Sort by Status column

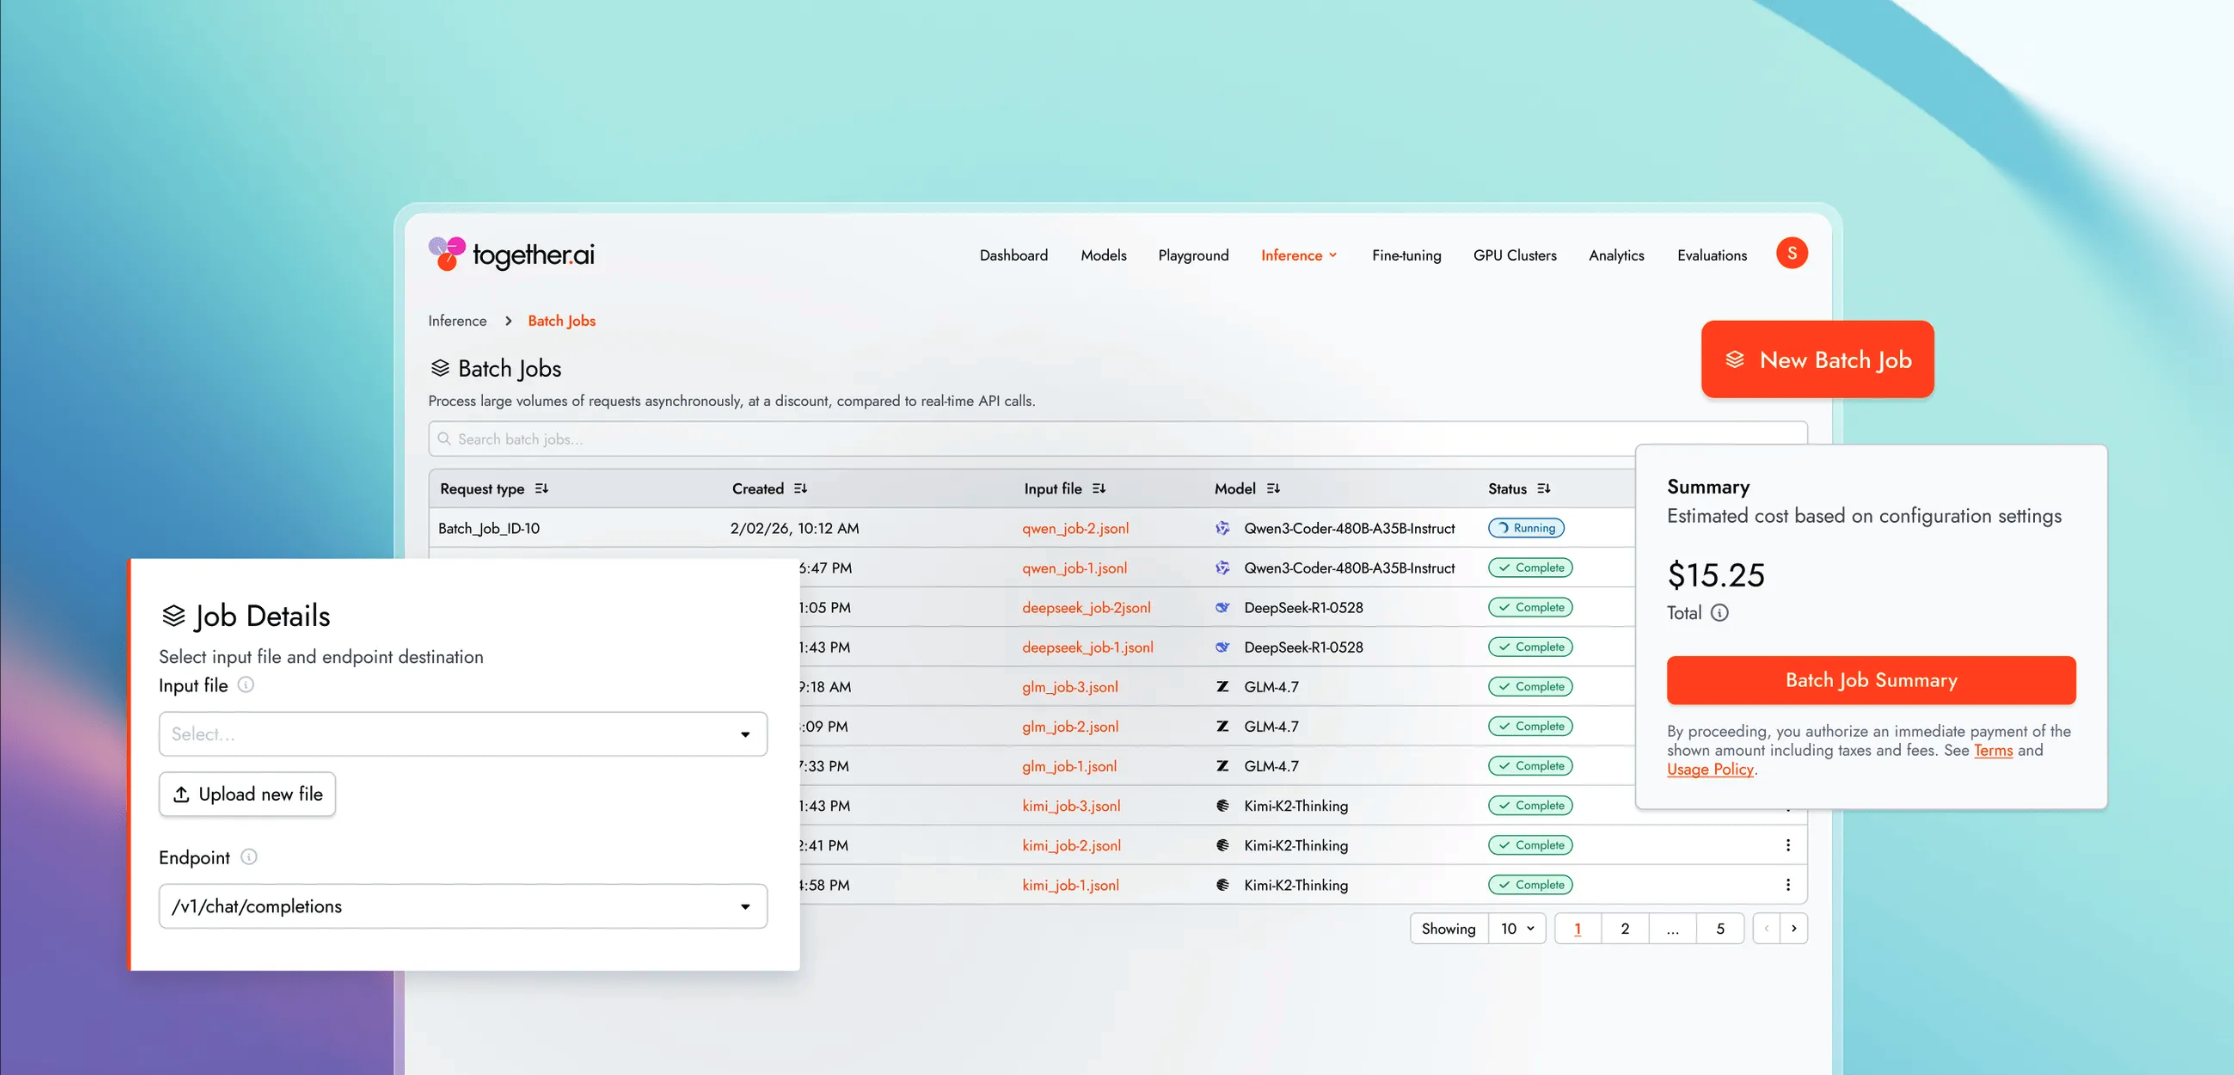coord(1544,489)
